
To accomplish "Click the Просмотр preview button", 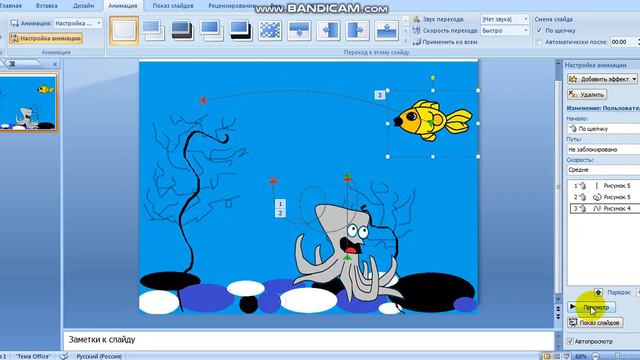I will [x=591, y=307].
